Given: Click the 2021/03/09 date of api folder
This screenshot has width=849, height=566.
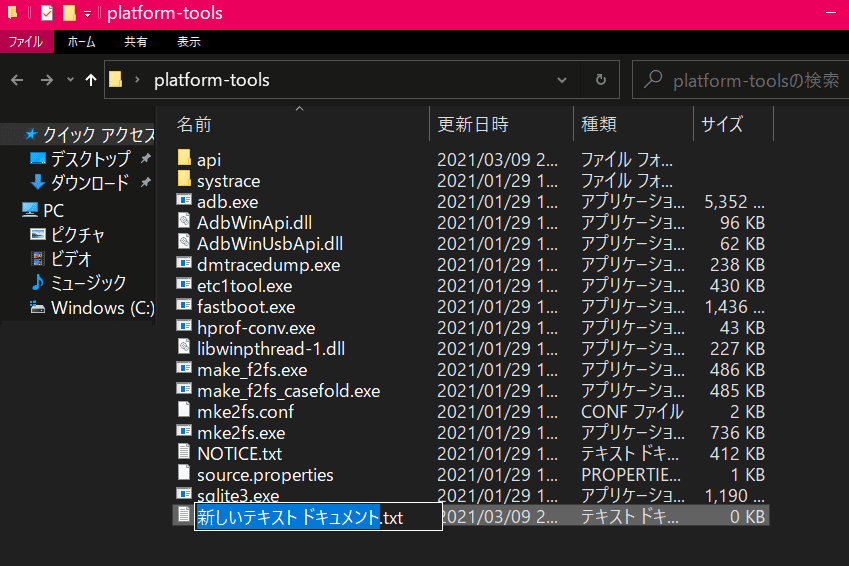Looking at the screenshot, I should 497,160.
